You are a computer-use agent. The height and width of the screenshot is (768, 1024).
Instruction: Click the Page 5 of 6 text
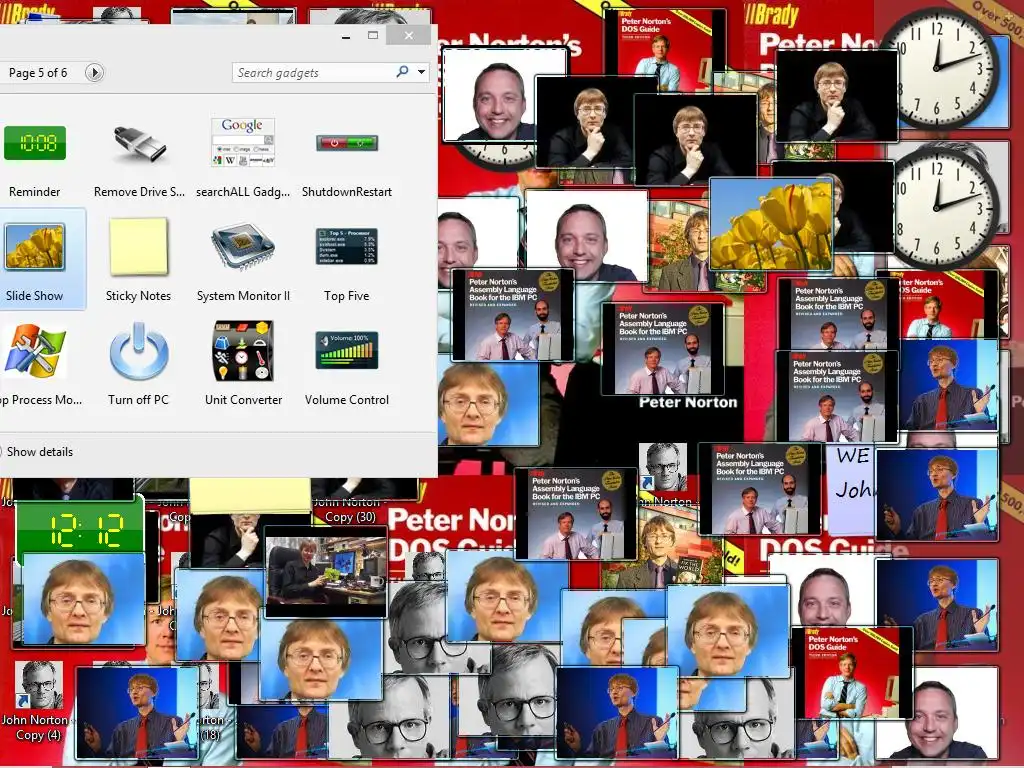[x=38, y=72]
